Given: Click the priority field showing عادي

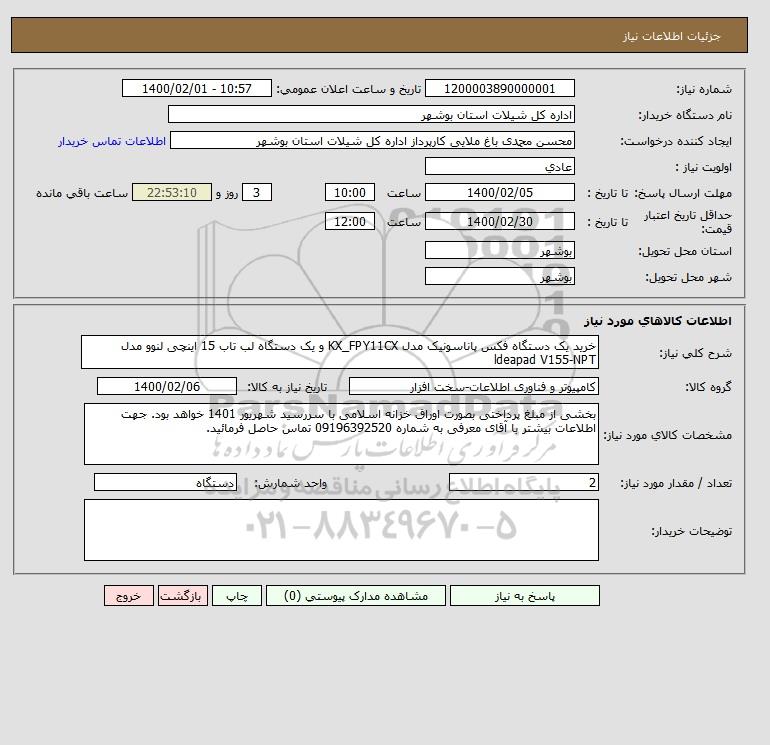Looking at the screenshot, I should (x=499, y=166).
